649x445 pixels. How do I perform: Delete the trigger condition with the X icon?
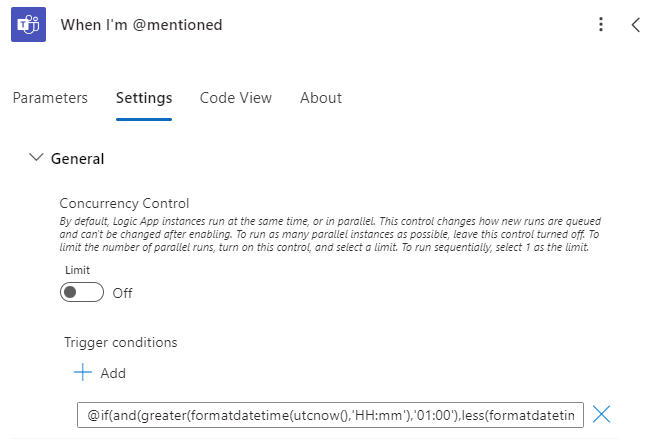click(x=602, y=414)
